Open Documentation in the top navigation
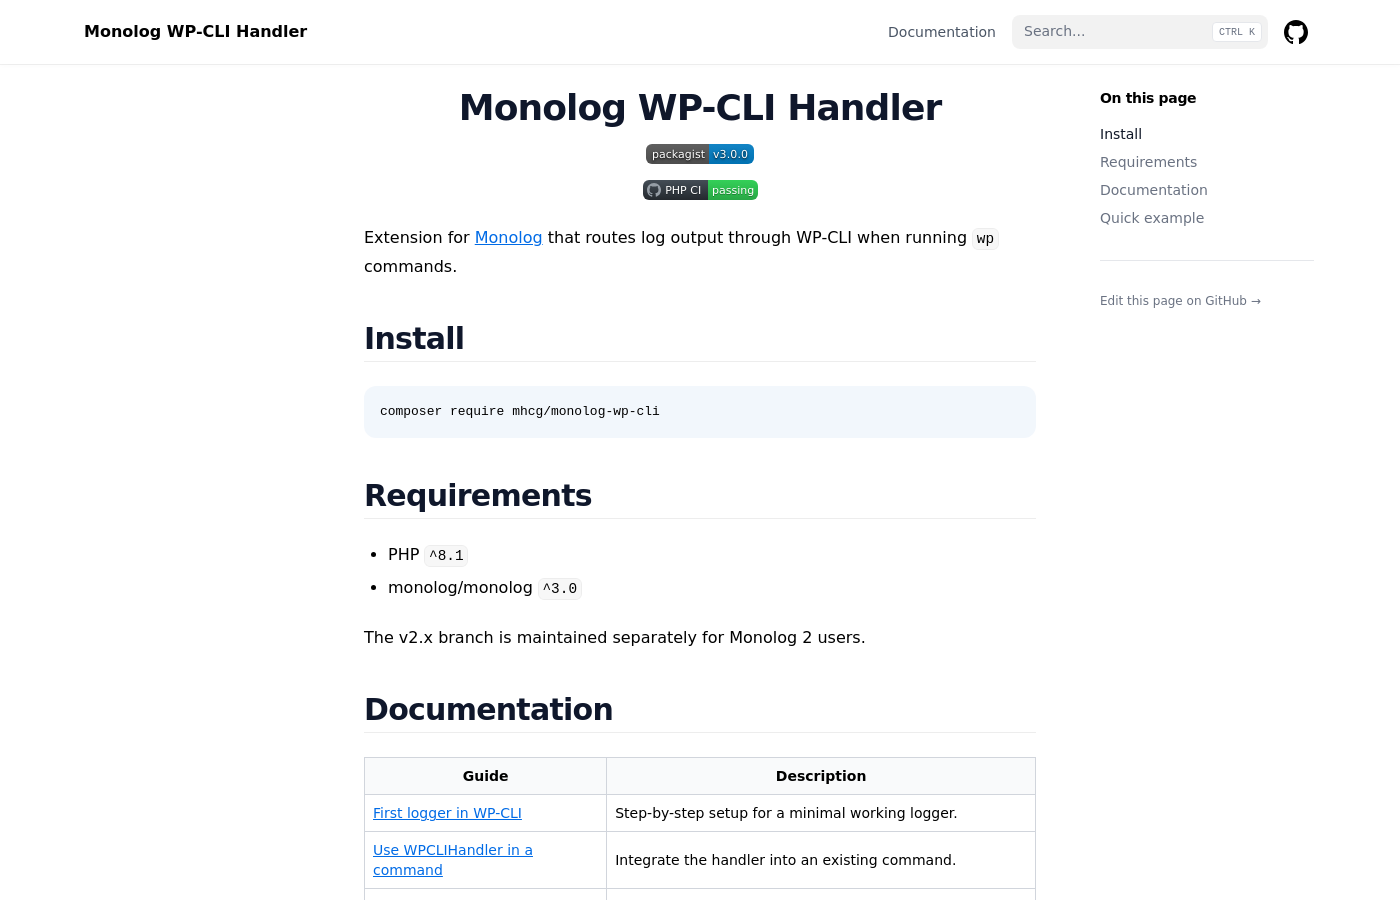 pos(942,32)
